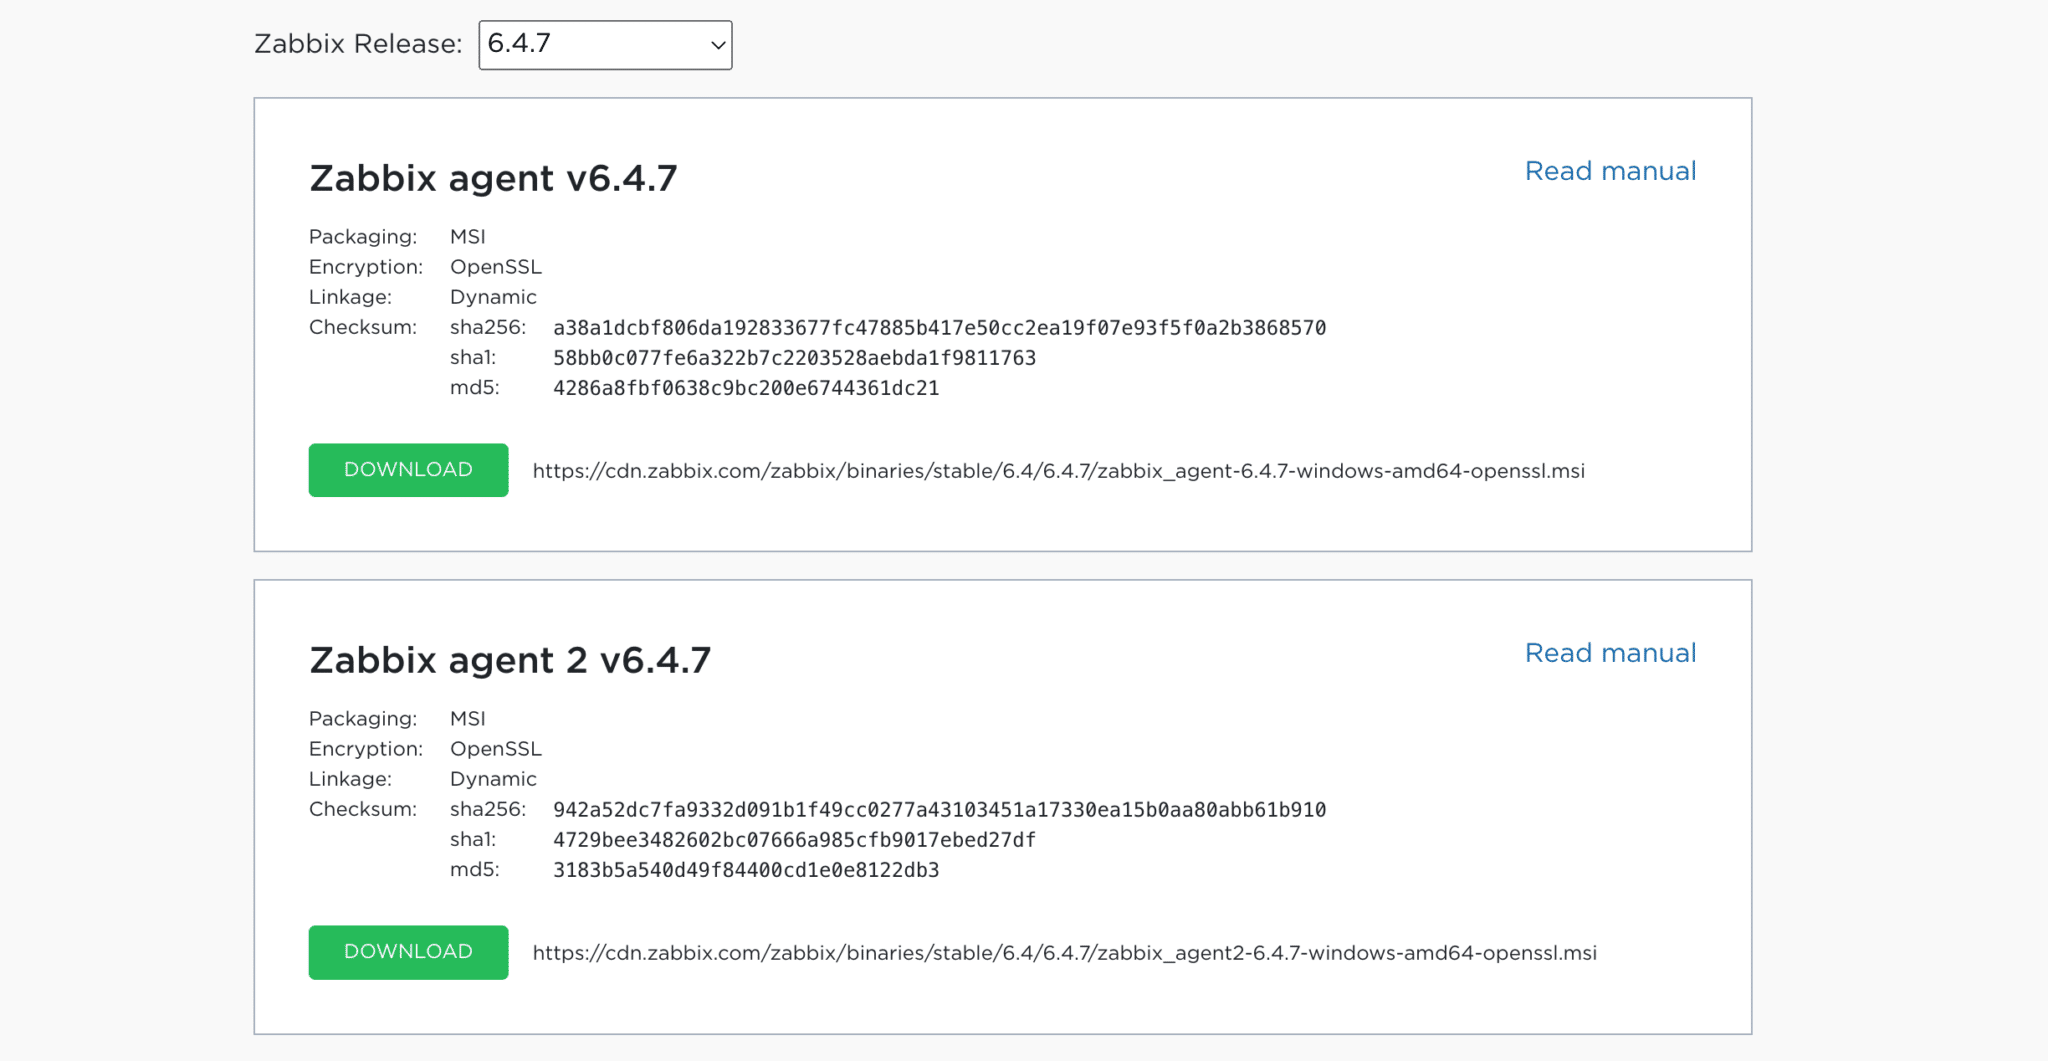The height and width of the screenshot is (1061, 2048).
Task: Click the MSI packaging value for Zabbix agent
Action: click(x=467, y=236)
